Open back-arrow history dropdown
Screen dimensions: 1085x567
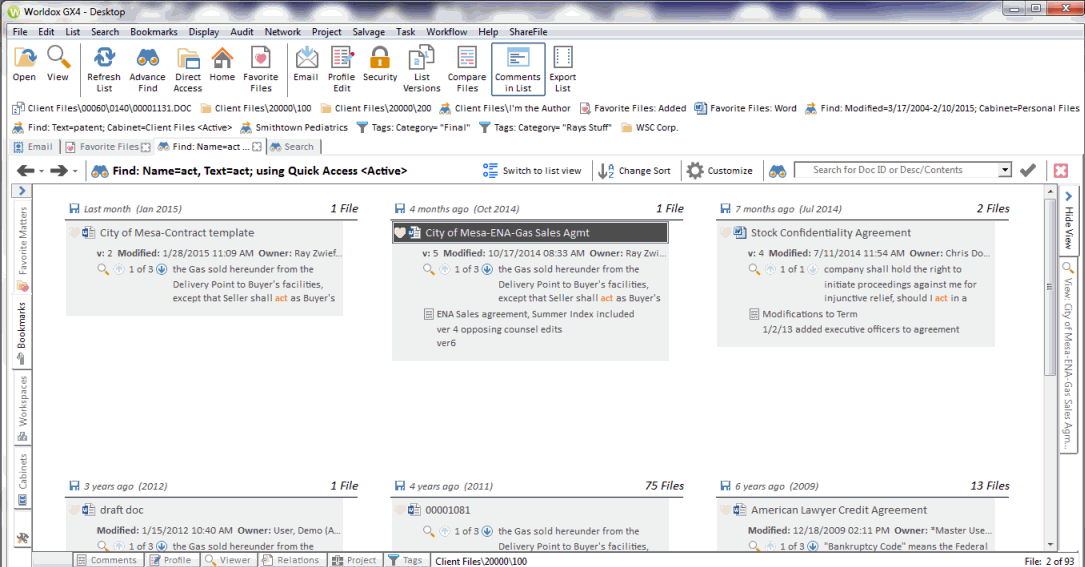coord(42,171)
